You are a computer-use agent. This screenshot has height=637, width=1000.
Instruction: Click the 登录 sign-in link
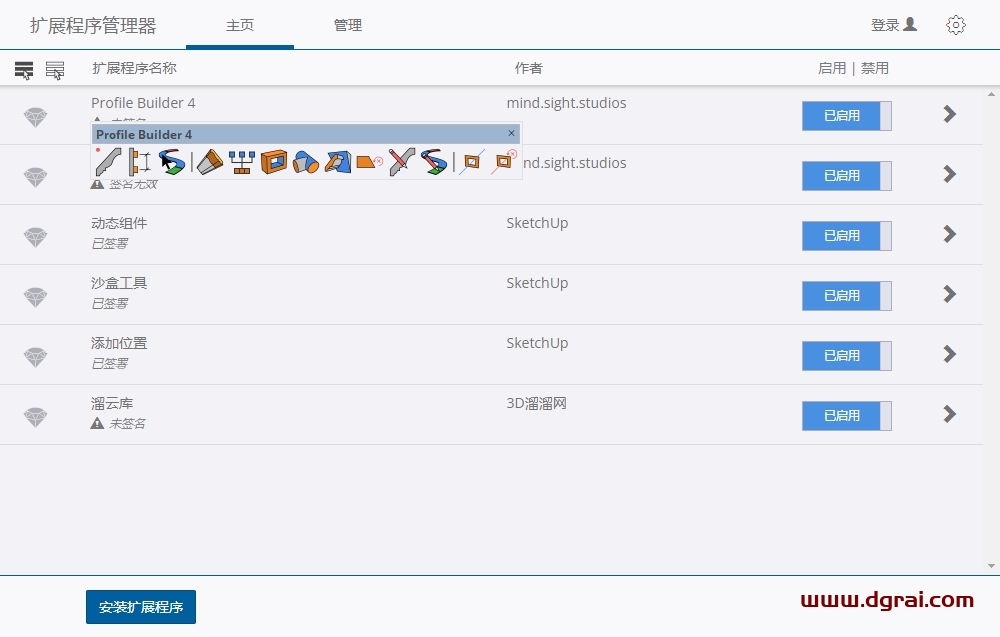tap(893, 25)
